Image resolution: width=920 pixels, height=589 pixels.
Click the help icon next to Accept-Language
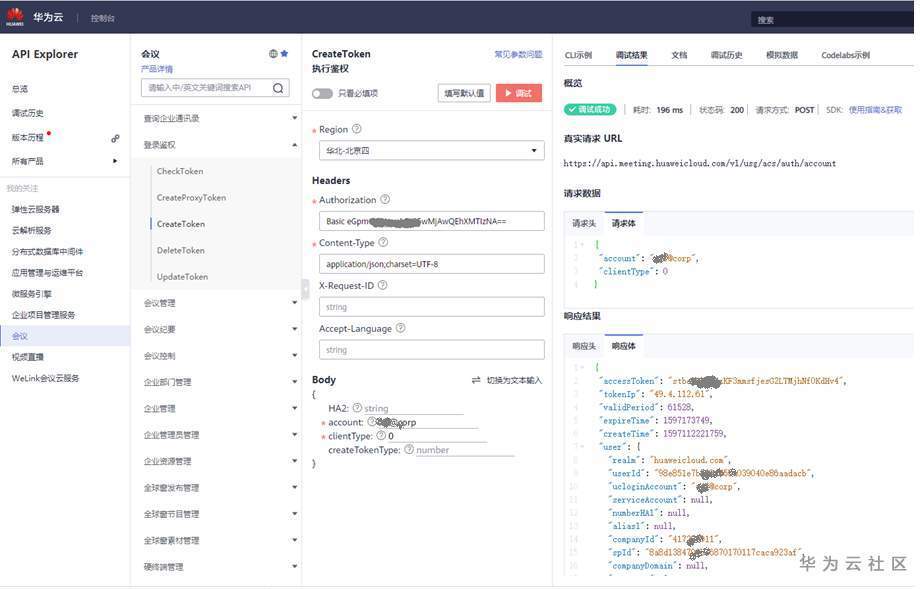pos(400,327)
